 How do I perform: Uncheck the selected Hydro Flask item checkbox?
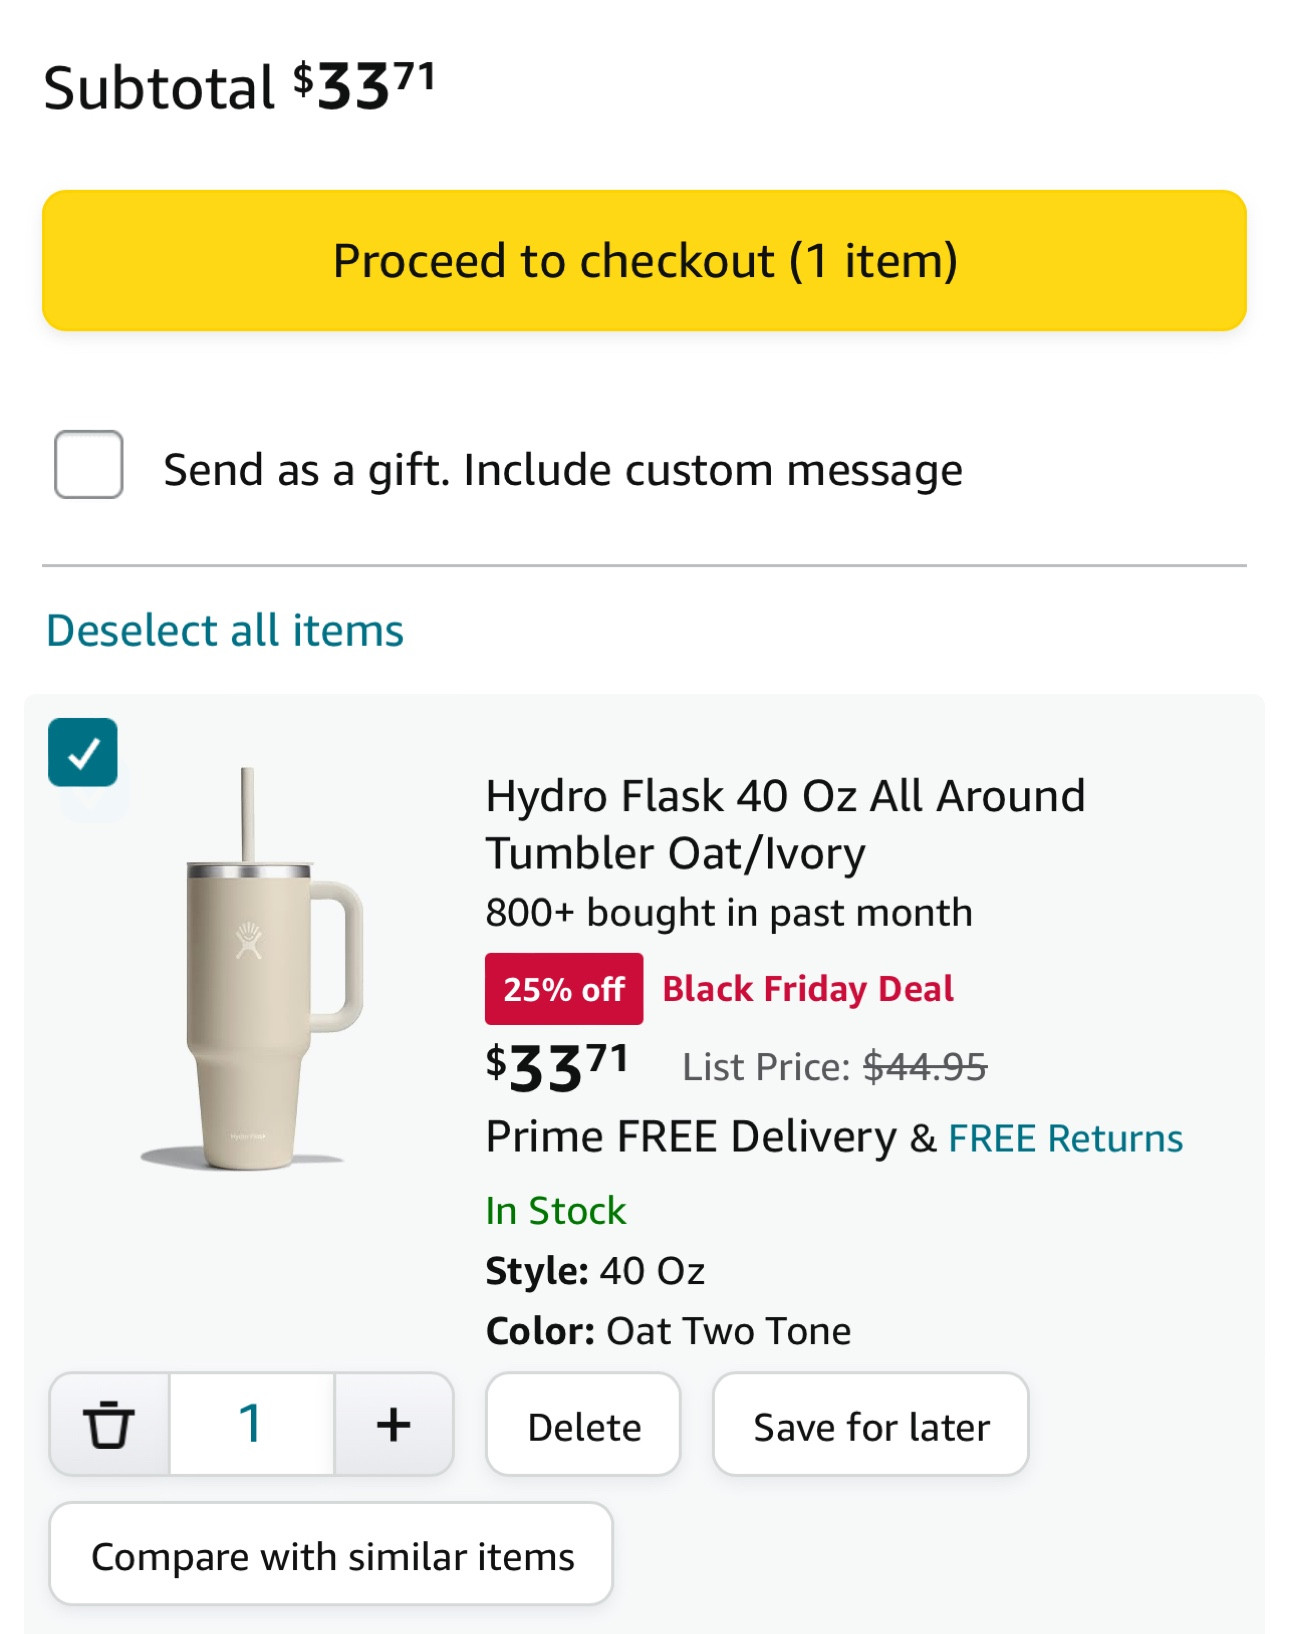[x=84, y=755]
